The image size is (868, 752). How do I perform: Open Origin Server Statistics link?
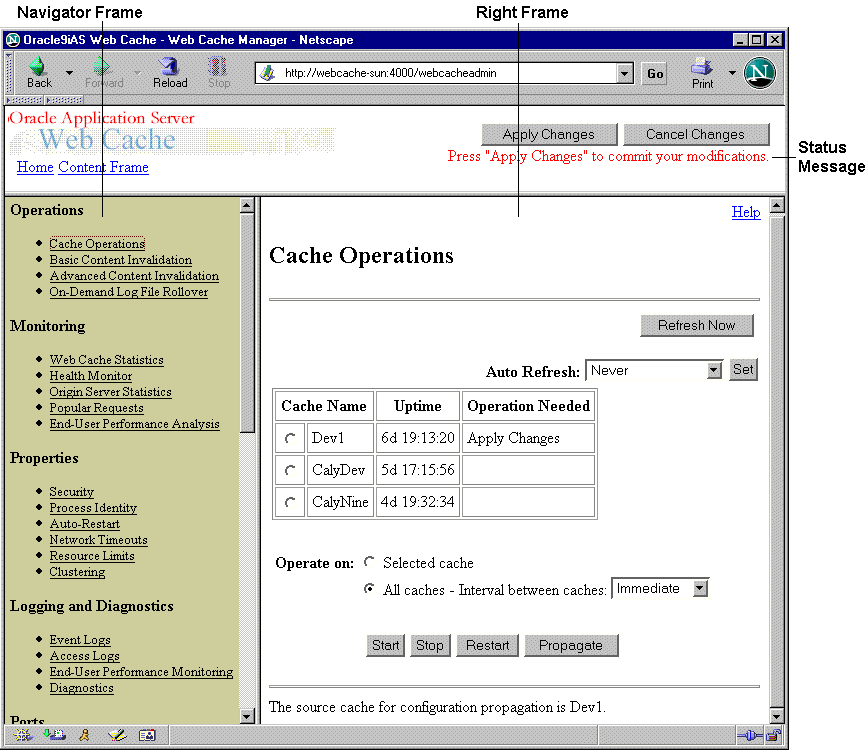pos(110,392)
